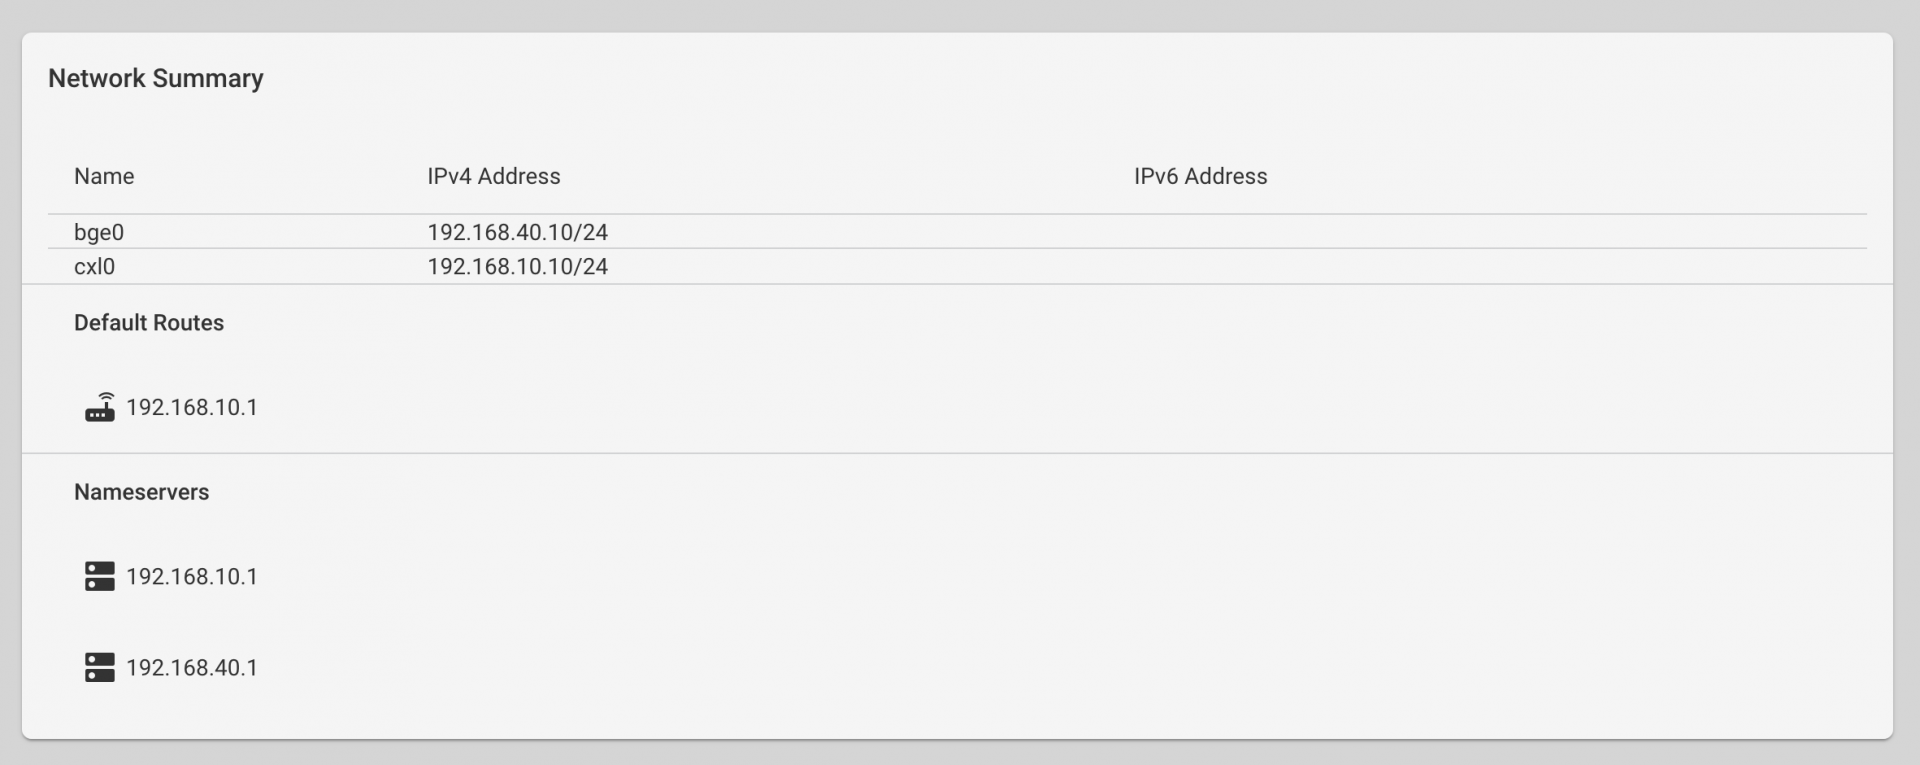
Task: Click blank space right of the default route entry
Action: 1000,407
